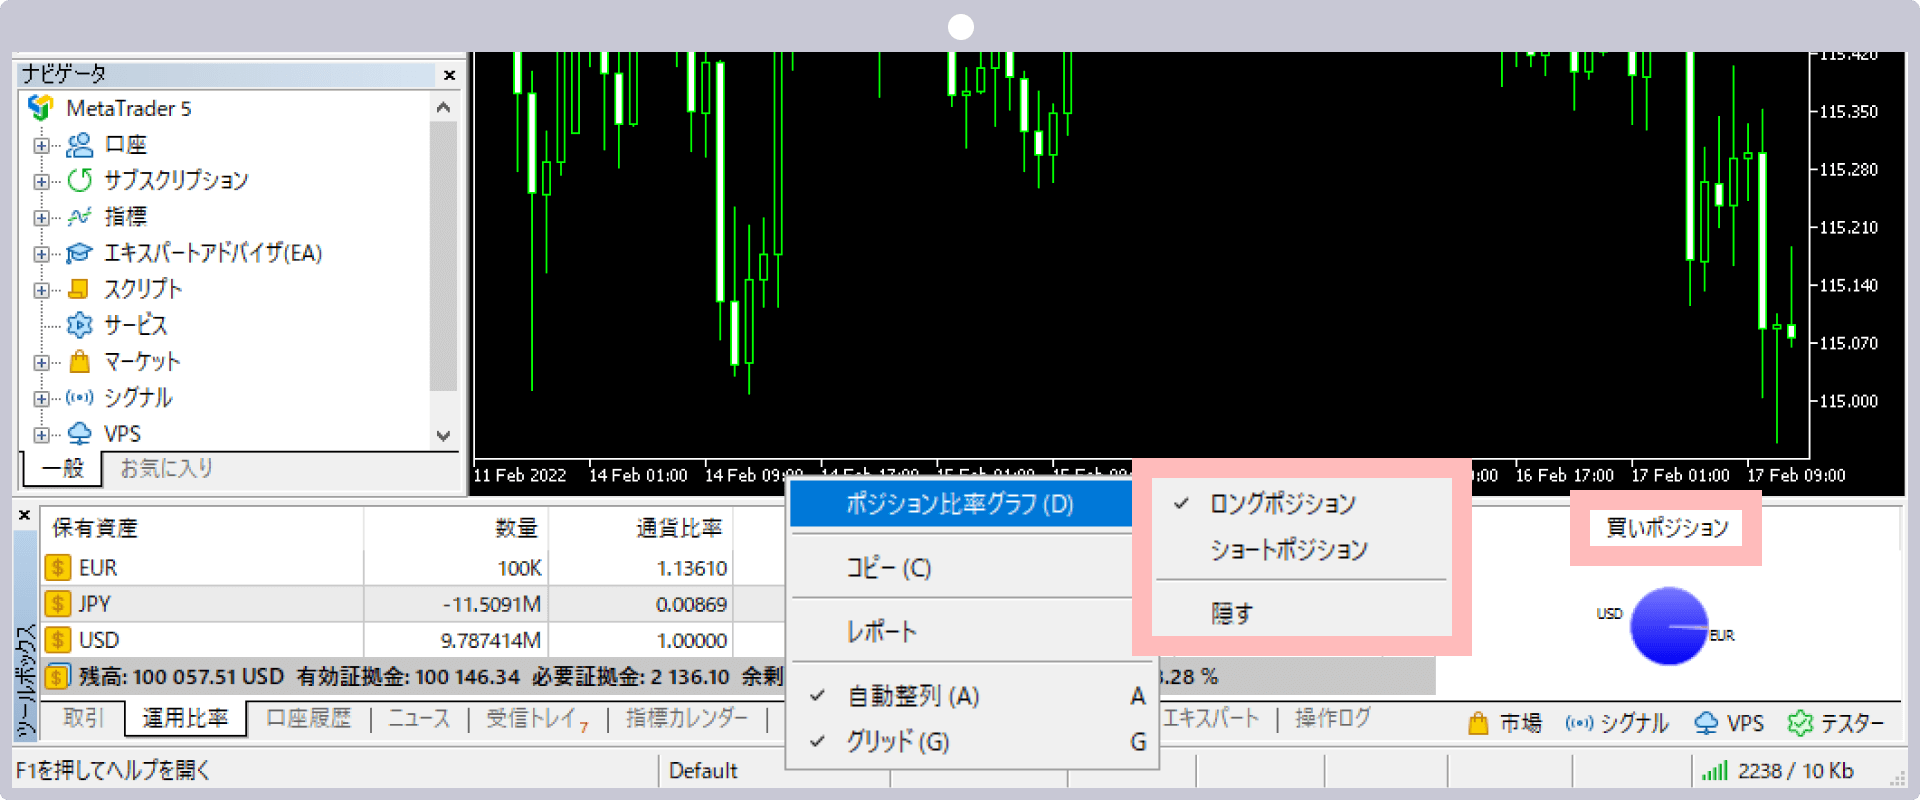Toggle ロングポジション checked option
The width and height of the screenshot is (1920, 800).
(x=1301, y=503)
